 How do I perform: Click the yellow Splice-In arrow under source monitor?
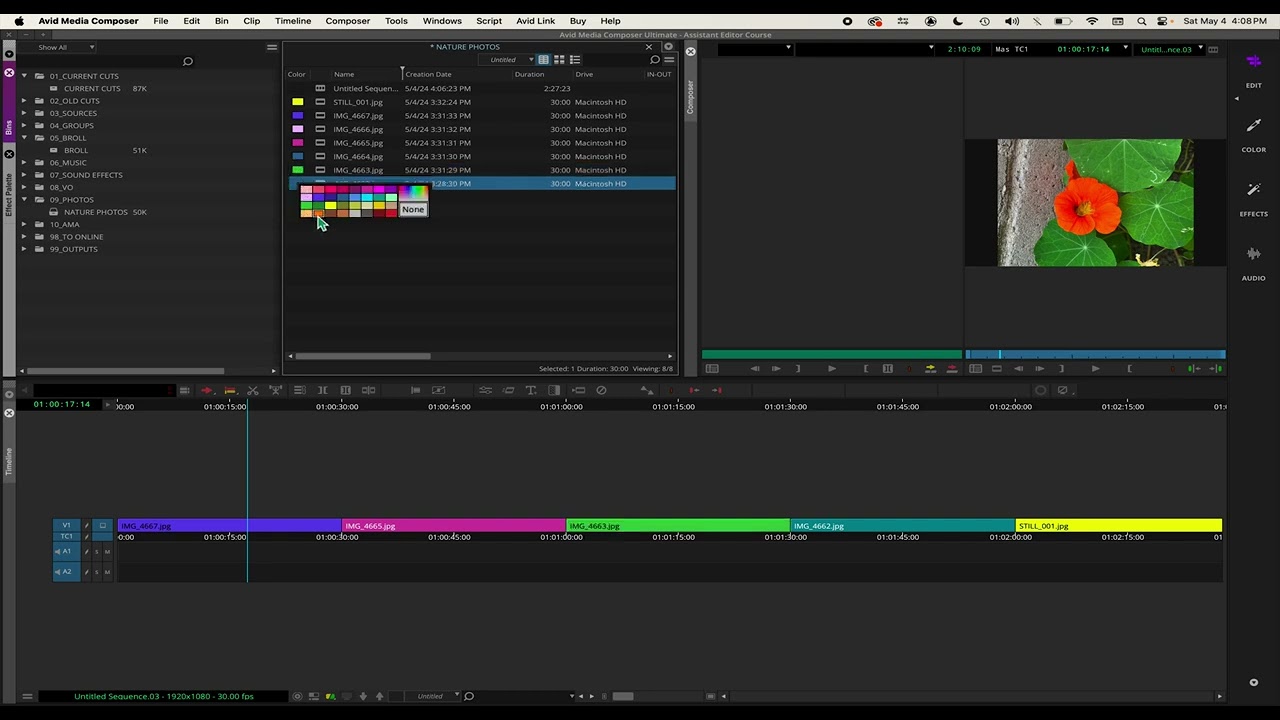(x=930, y=369)
